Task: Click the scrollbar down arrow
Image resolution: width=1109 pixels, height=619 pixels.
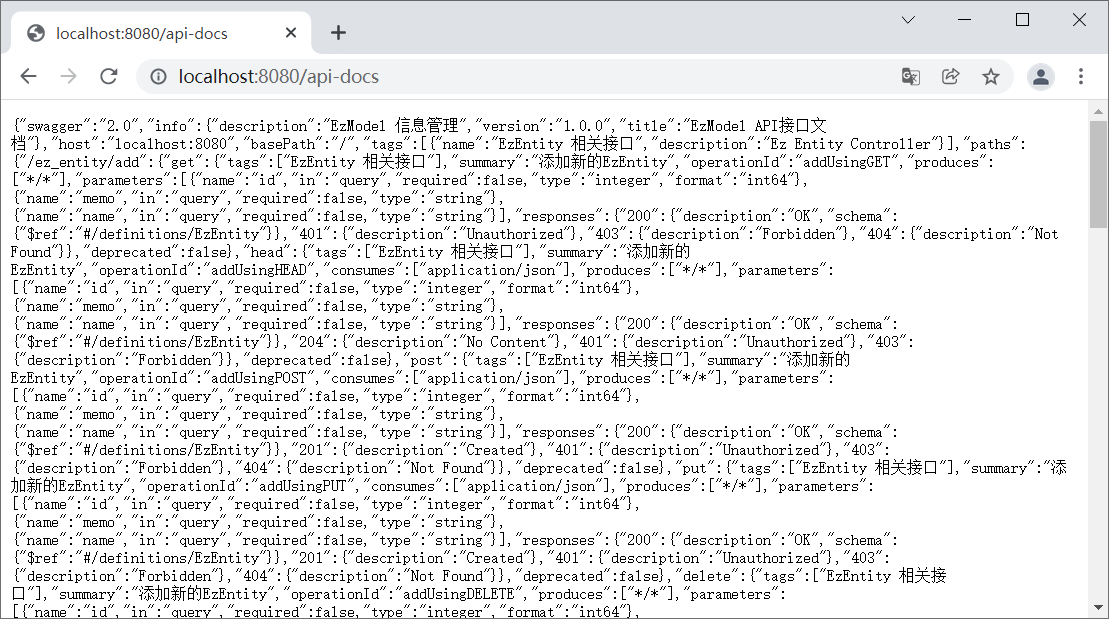Action: (x=1098, y=608)
